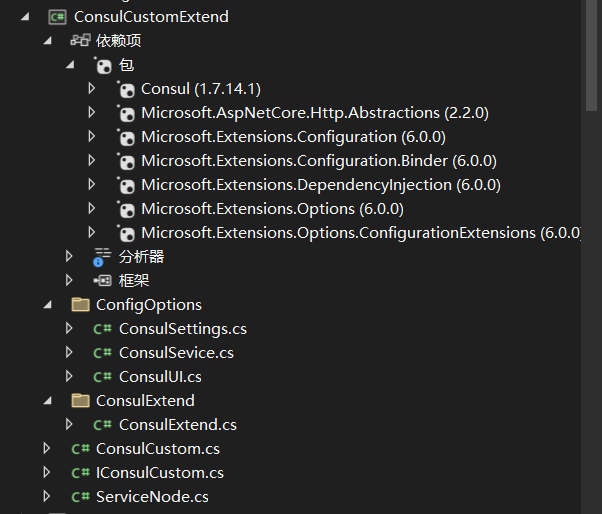Click the Configuration.Binder package icon
Screen dimensions: 602x514
[x=126, y=161]
